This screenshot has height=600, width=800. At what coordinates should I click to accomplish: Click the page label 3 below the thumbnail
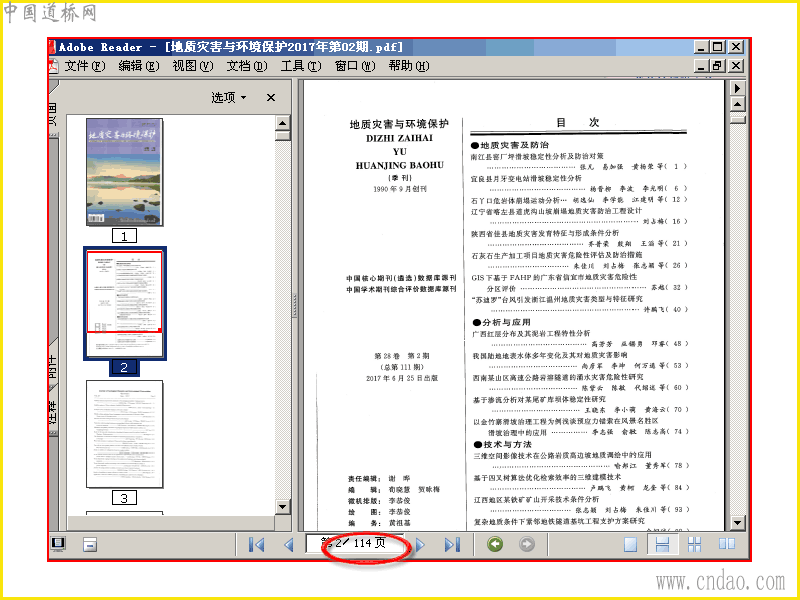124,498
